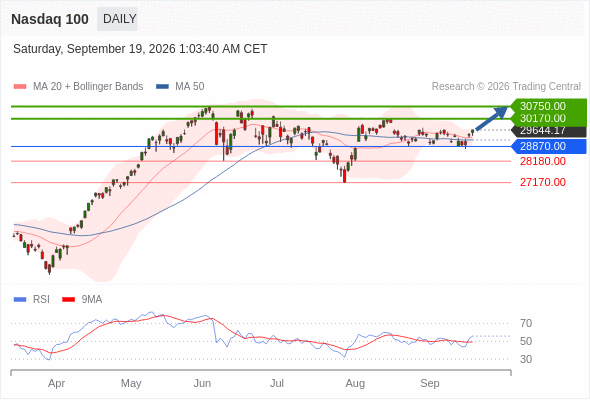Select the 30750.00 resistance price label
The width and height of the screenshot is (590, 400).
point(543,106)
